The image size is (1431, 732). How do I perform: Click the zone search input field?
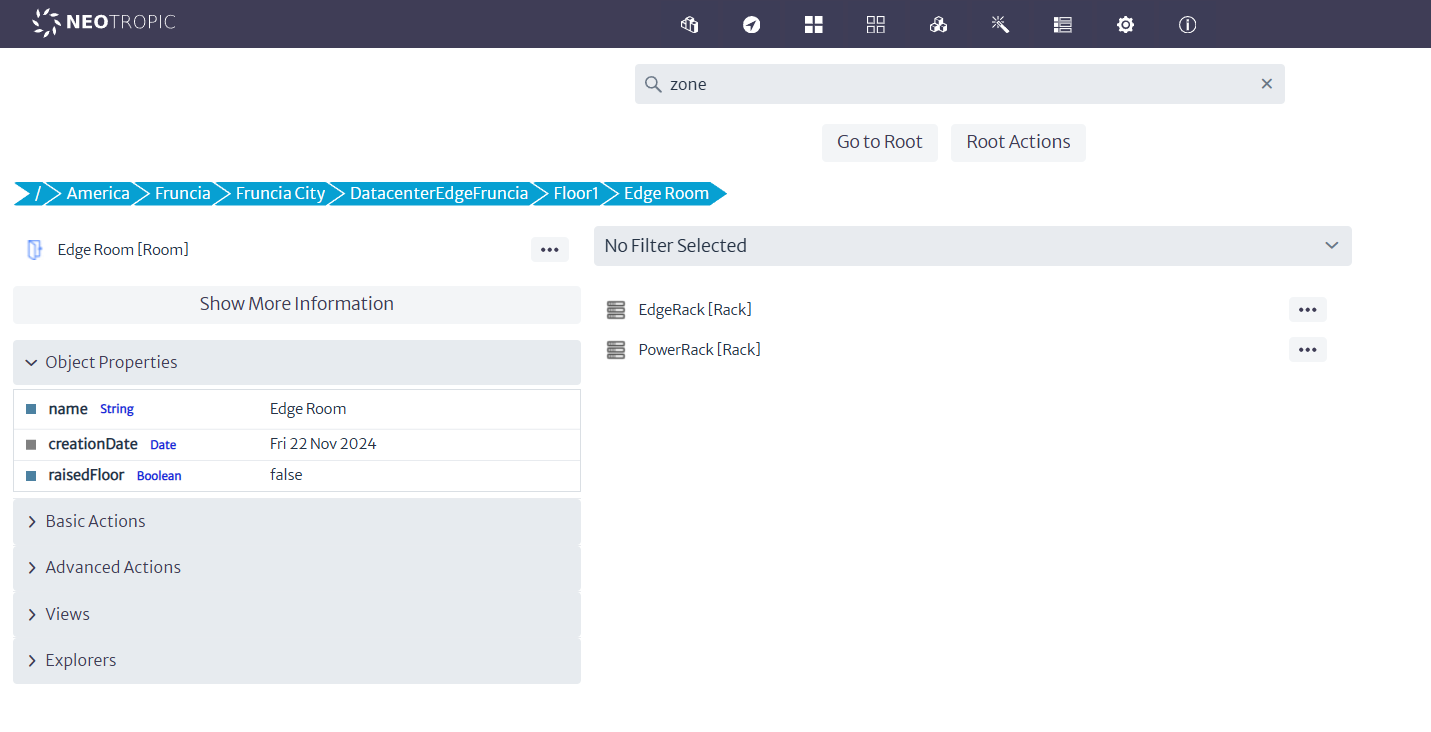[x=950, y=84]
